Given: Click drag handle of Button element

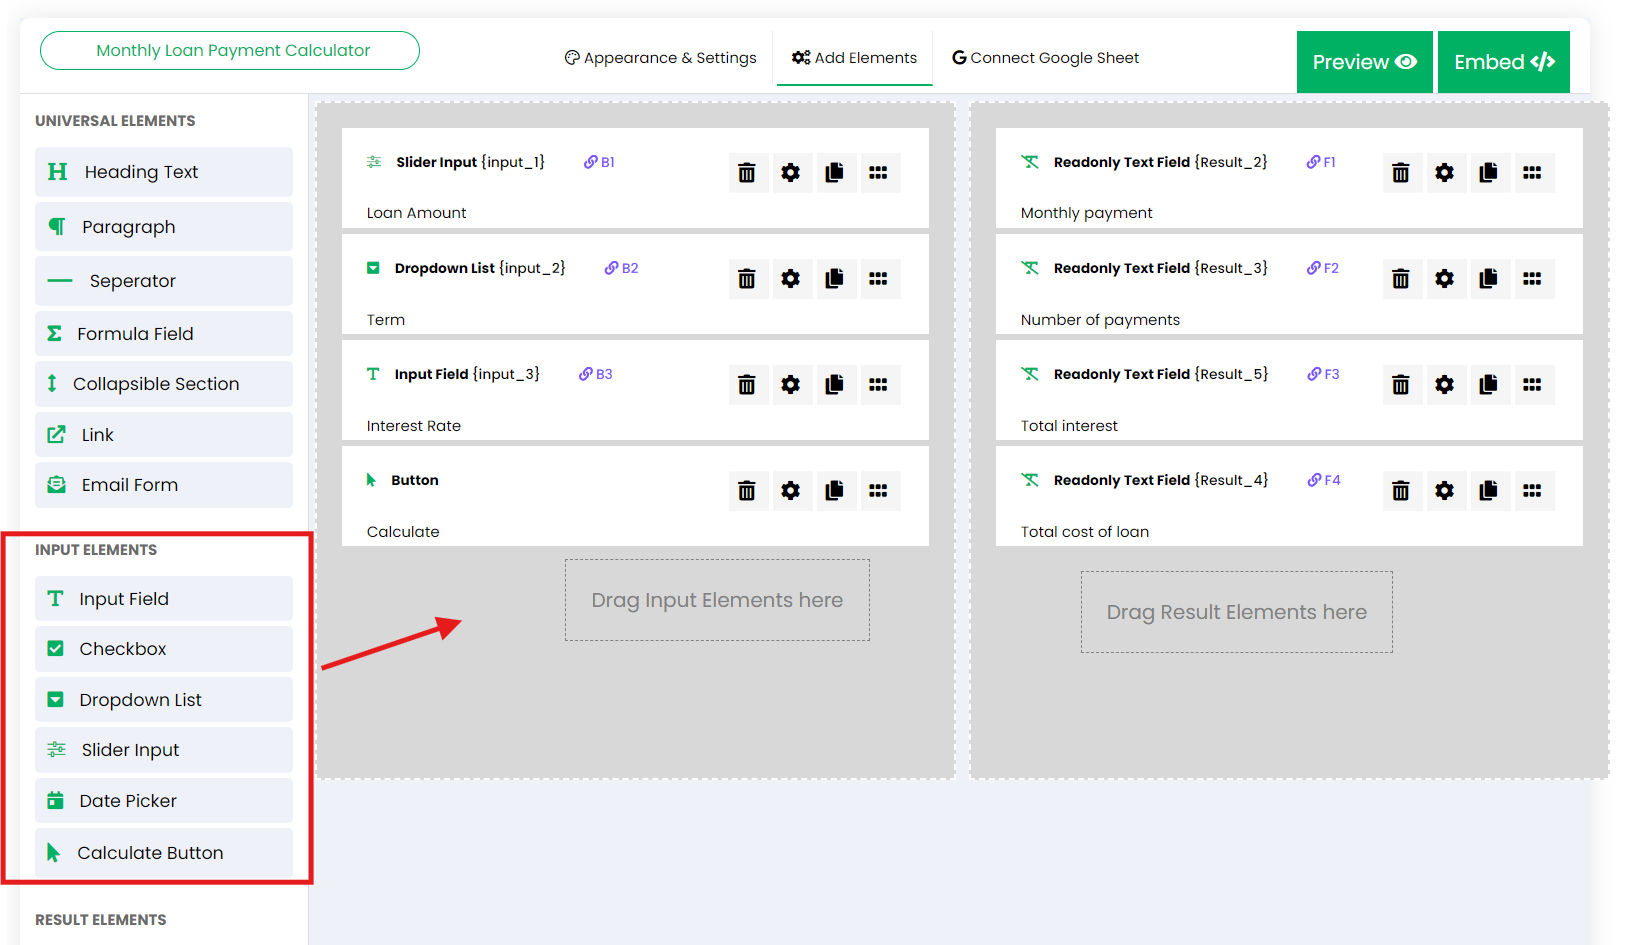Looking at the screenshot, I should (878, 491).
